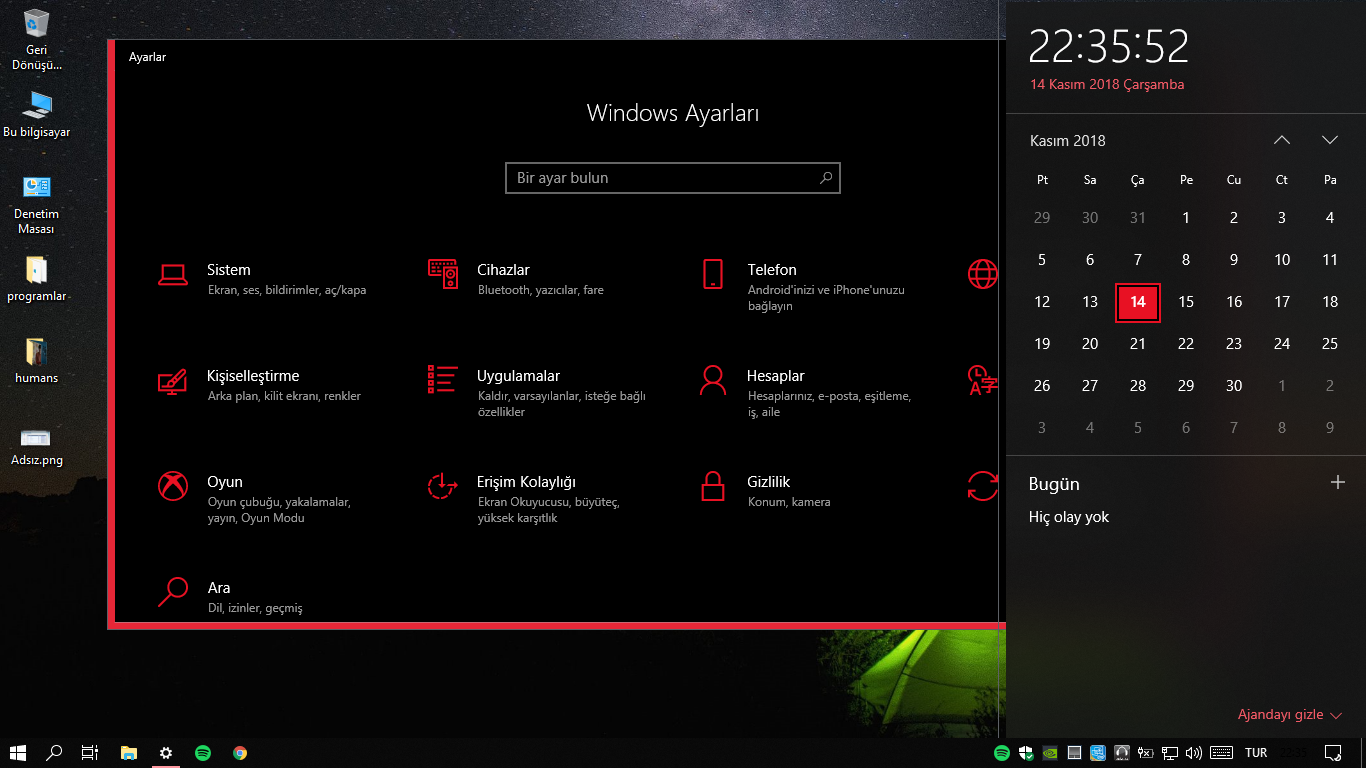Select Geri Dönüşüm recycle bin desktop icon
Screen dimensions: 1366x768
(37, 39)
